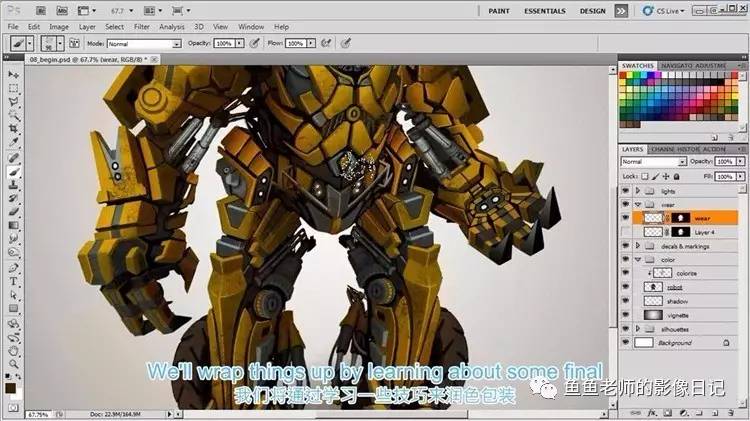Screen dimensions: 750x421
Task: Launch Bridge from application bar
Action: pos(41,10)
